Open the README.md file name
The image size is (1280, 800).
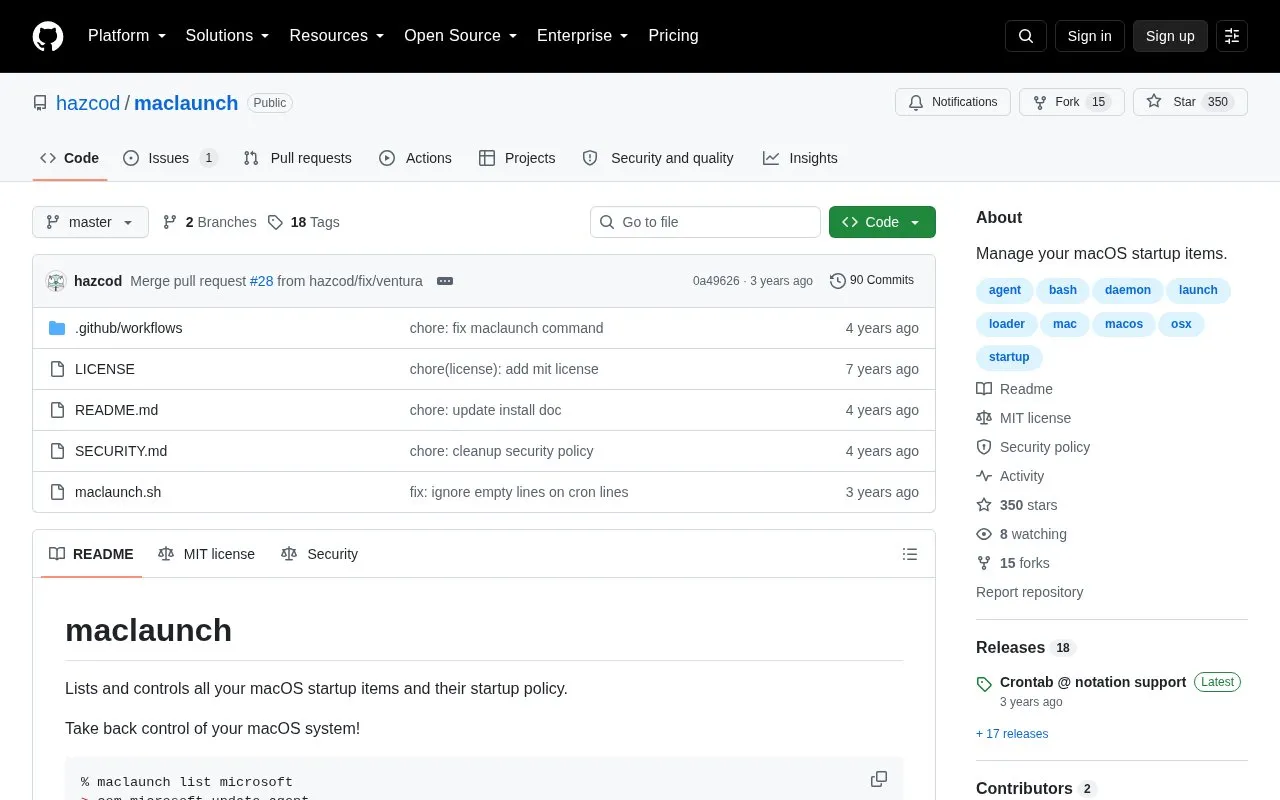coord(116,410)
